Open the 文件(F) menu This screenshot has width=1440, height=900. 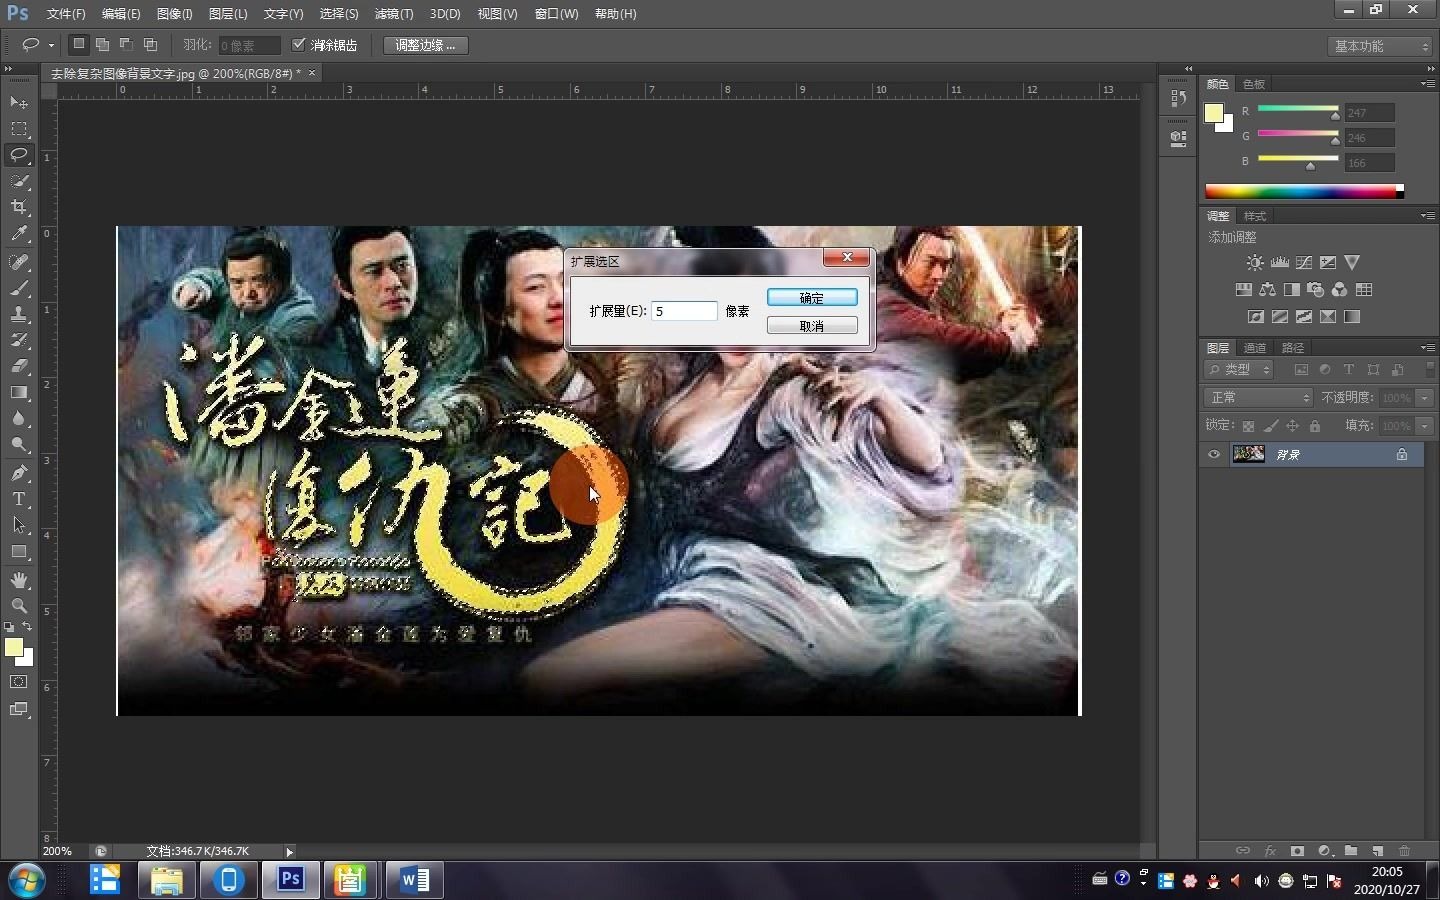click(66, 14)
